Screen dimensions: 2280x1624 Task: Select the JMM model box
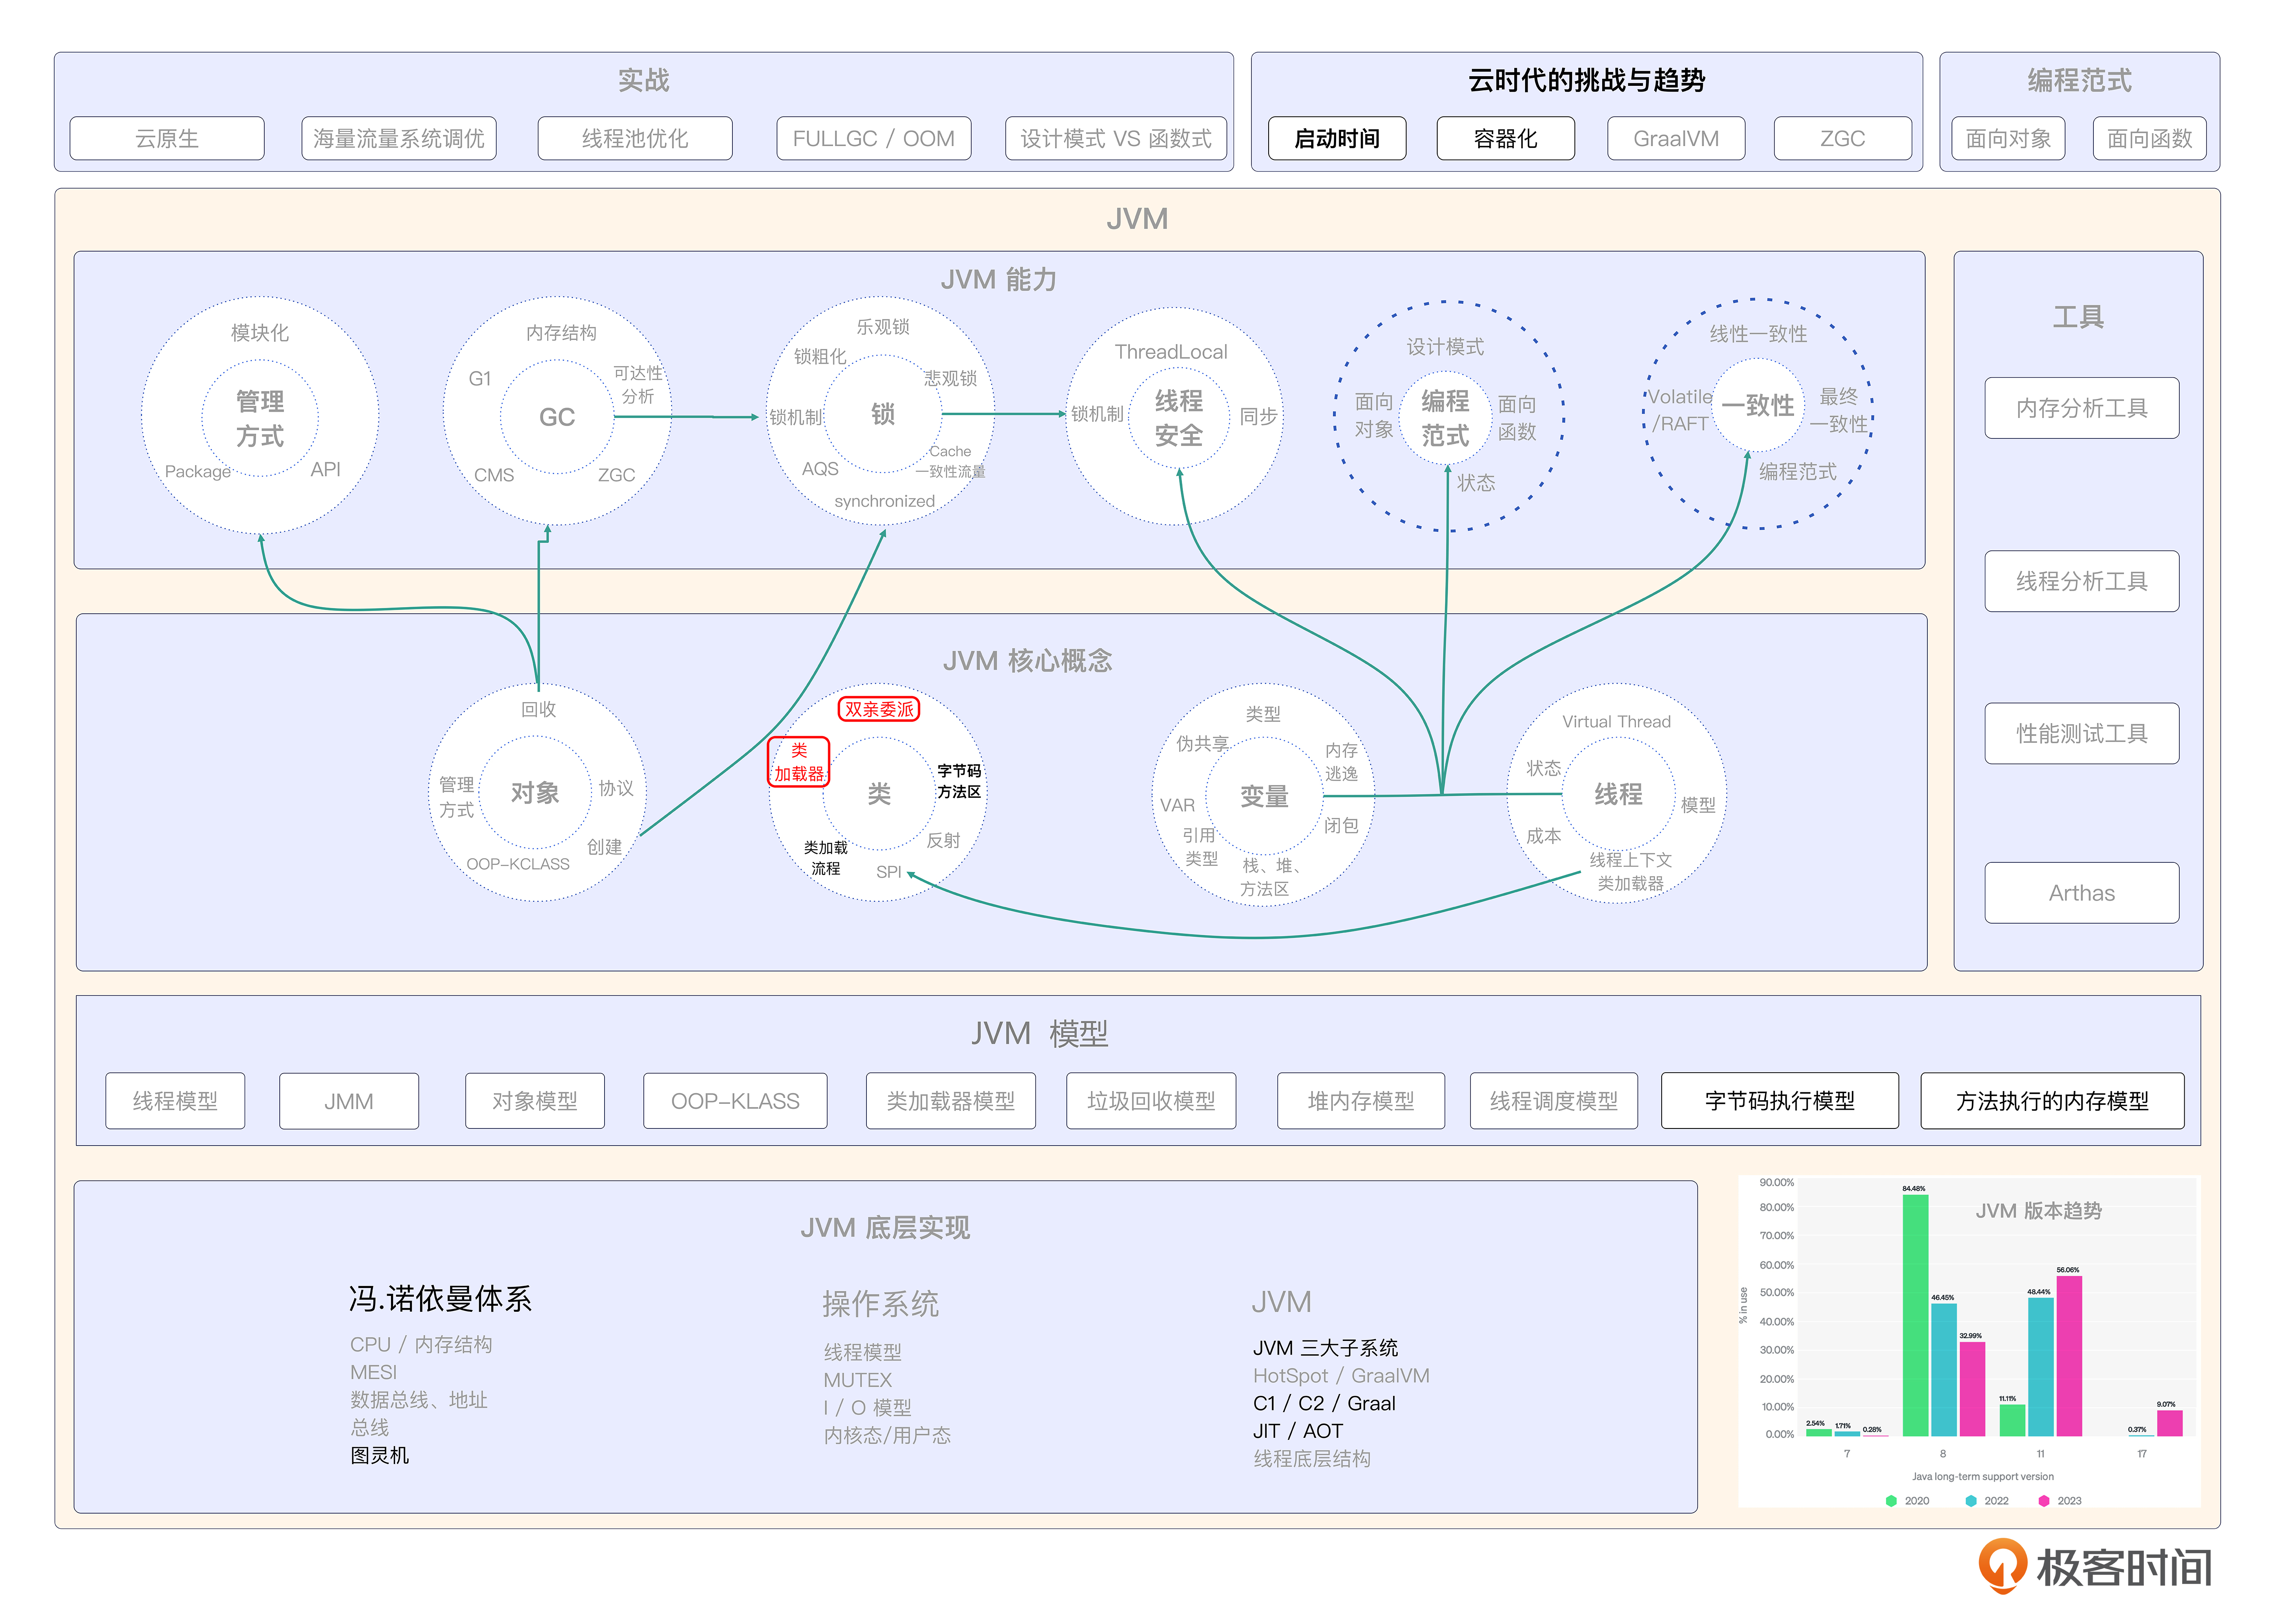(x=348, y=1100)
